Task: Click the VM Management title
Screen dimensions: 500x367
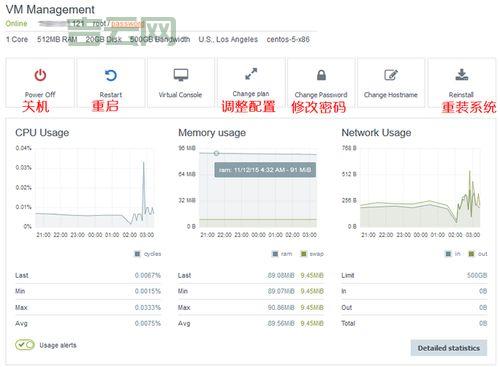Action: (x=50, y=10)
